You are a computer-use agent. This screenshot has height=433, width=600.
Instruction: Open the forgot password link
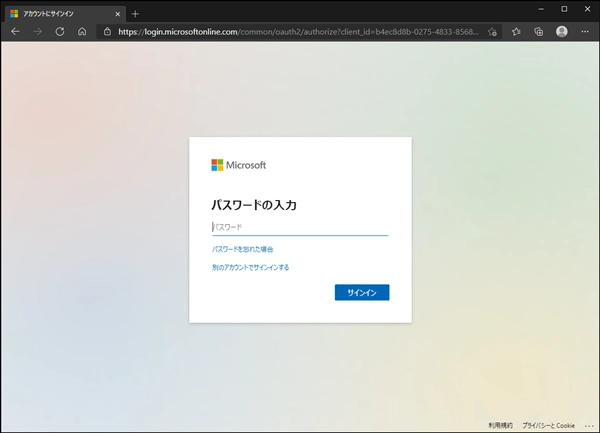[x=243, y=249]
